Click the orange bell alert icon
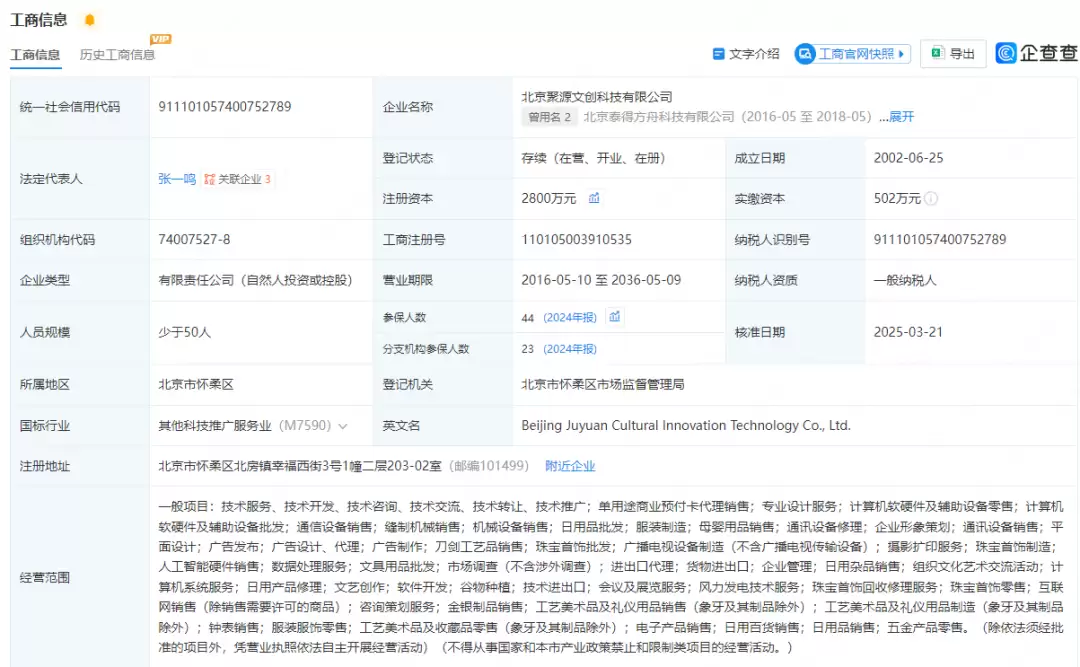This screenshot has height=667, width=1080. click(90, 20)
